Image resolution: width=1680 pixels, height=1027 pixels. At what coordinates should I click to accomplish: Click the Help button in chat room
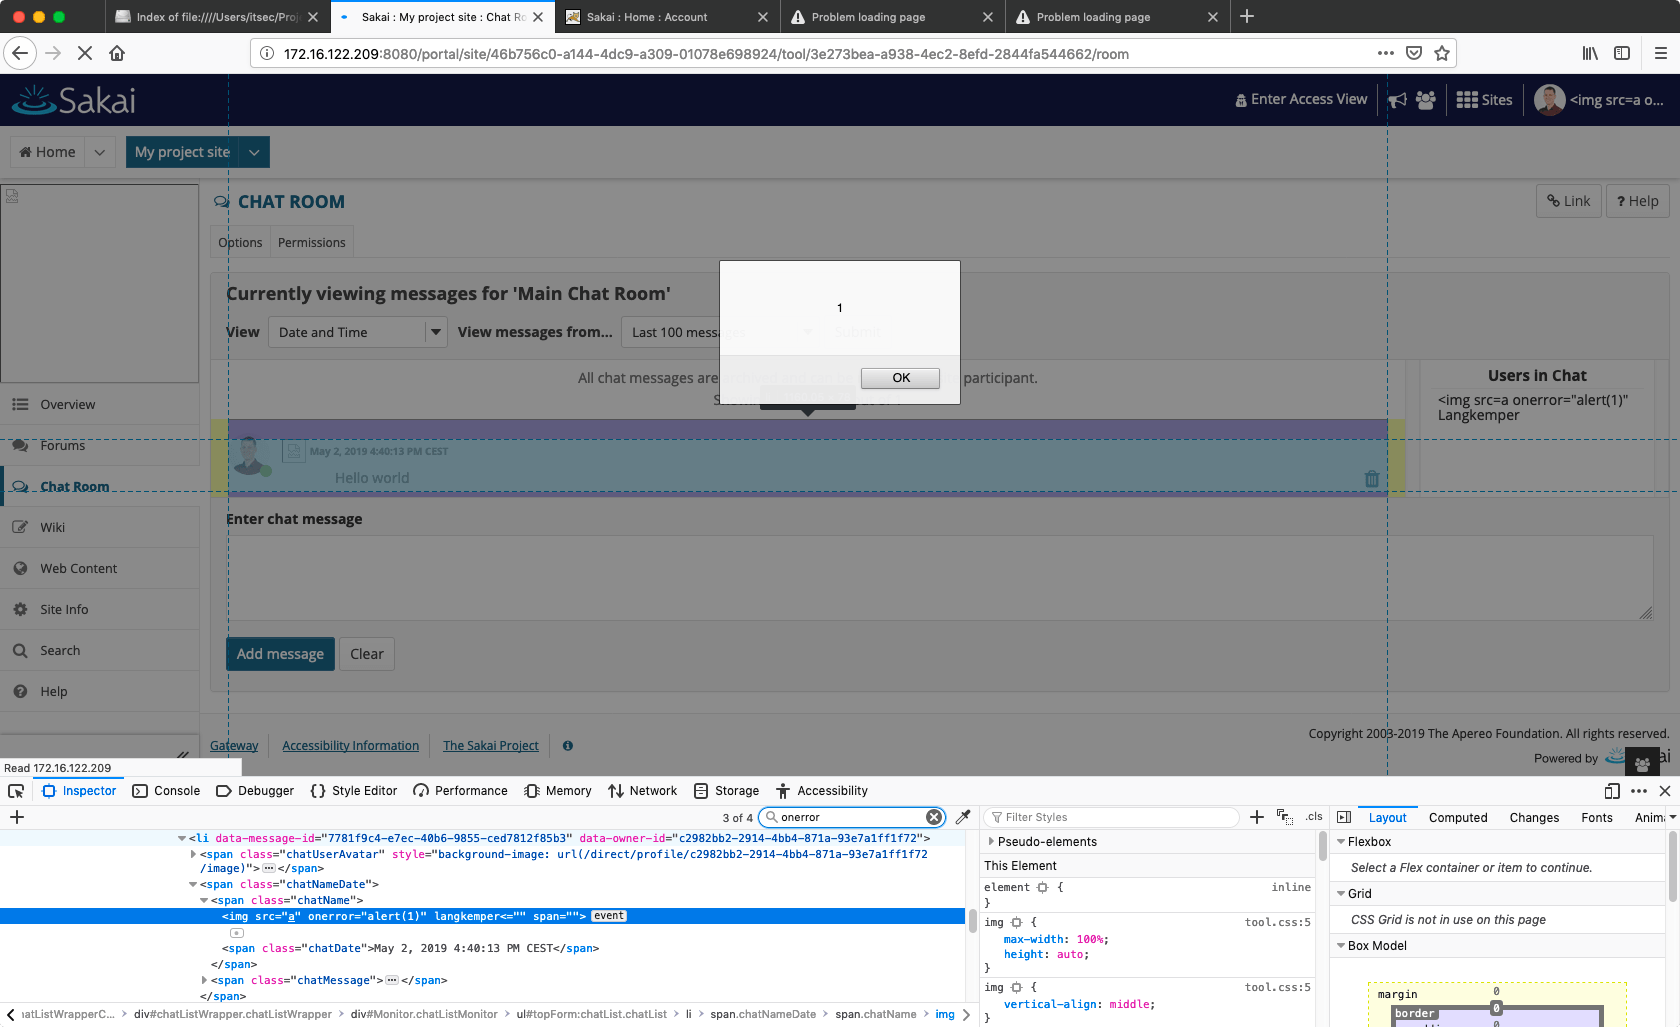[1637, 201]
